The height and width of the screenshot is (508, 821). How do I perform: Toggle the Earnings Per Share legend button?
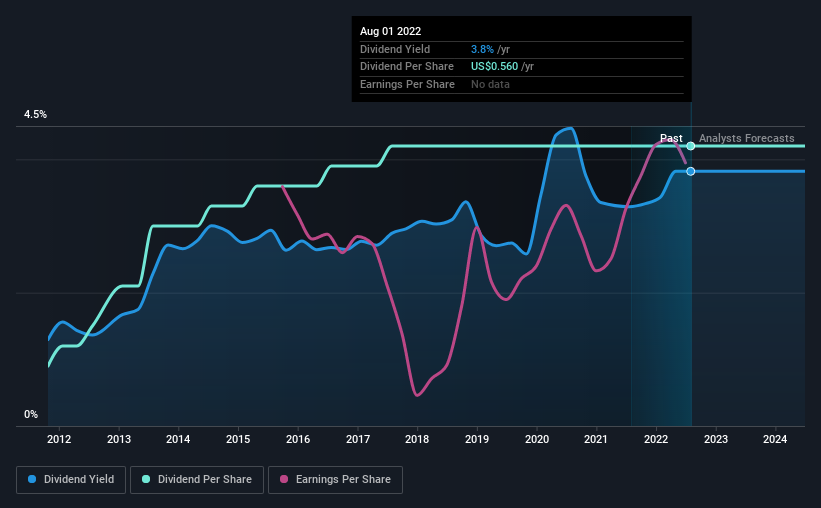pyautogui.click(x=335, y=480)
